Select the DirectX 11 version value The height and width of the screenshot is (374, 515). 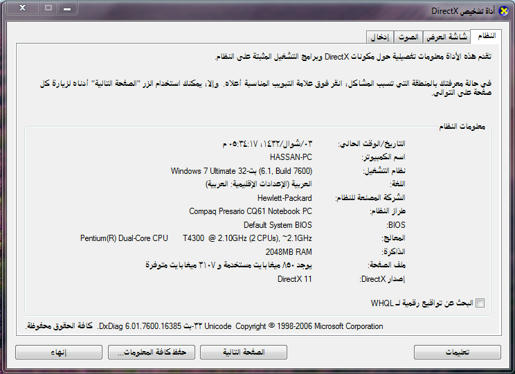click(x=295, y=279)
